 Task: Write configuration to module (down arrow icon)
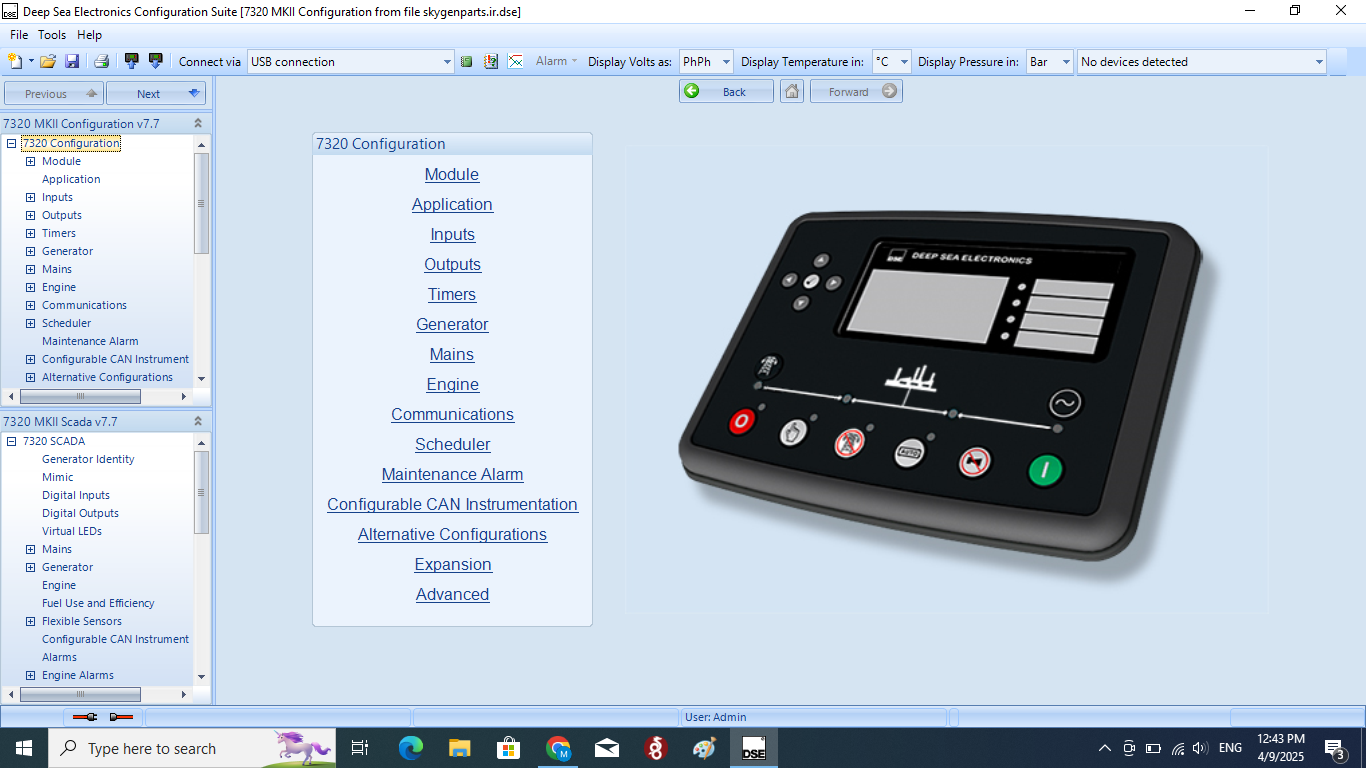pyautogui.click(x=155, y=61)
